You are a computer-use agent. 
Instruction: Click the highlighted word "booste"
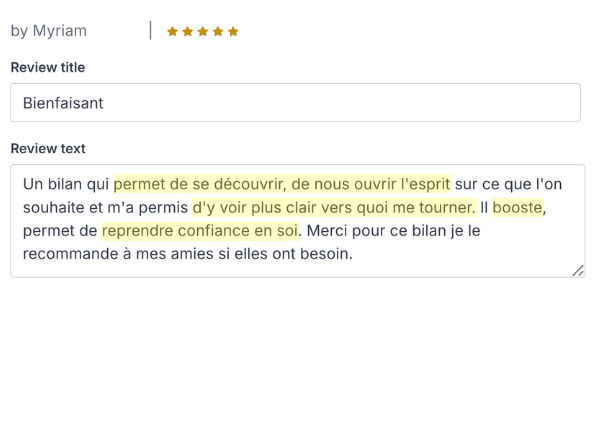click(518, 207)
